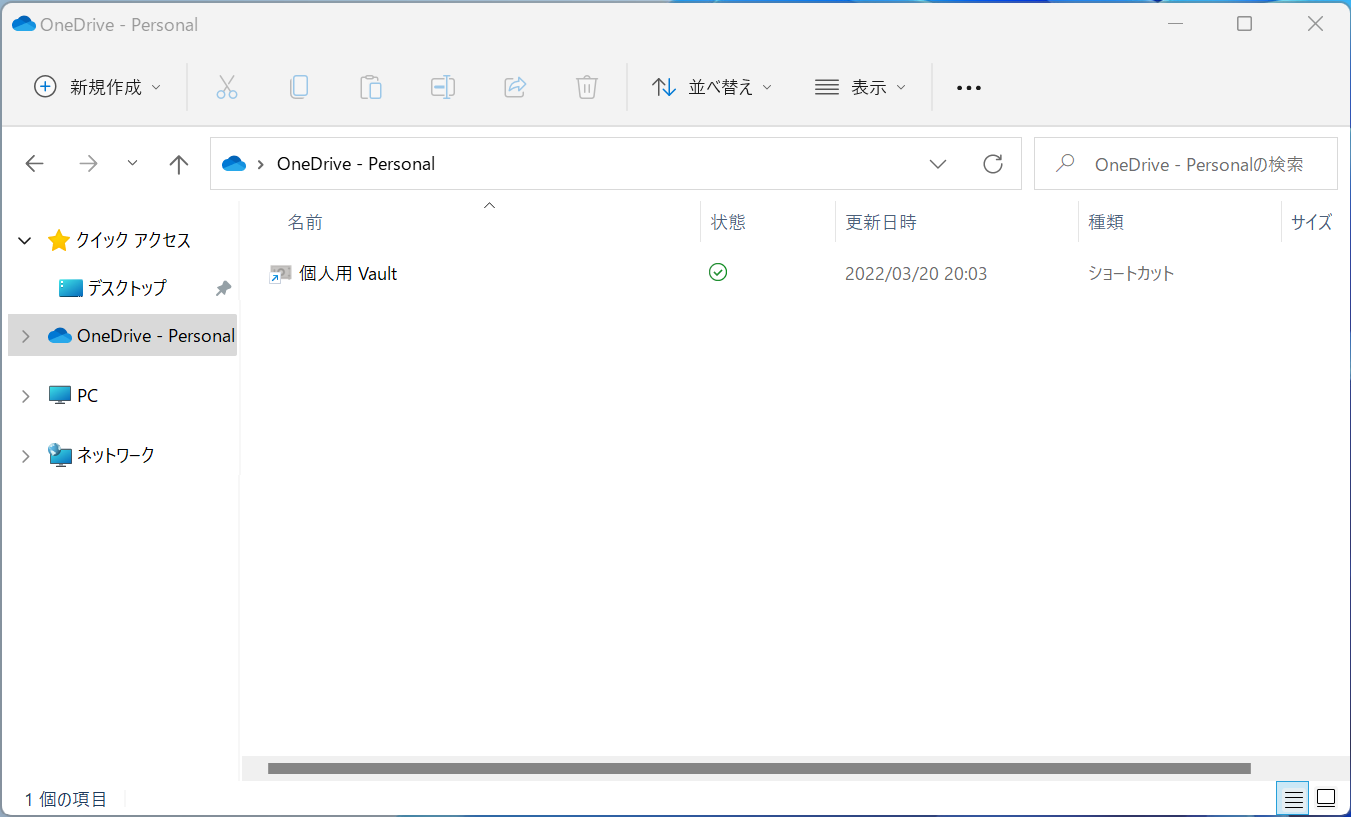
Task: Click the Share icon in toolbar
Action: coord(515,87)
